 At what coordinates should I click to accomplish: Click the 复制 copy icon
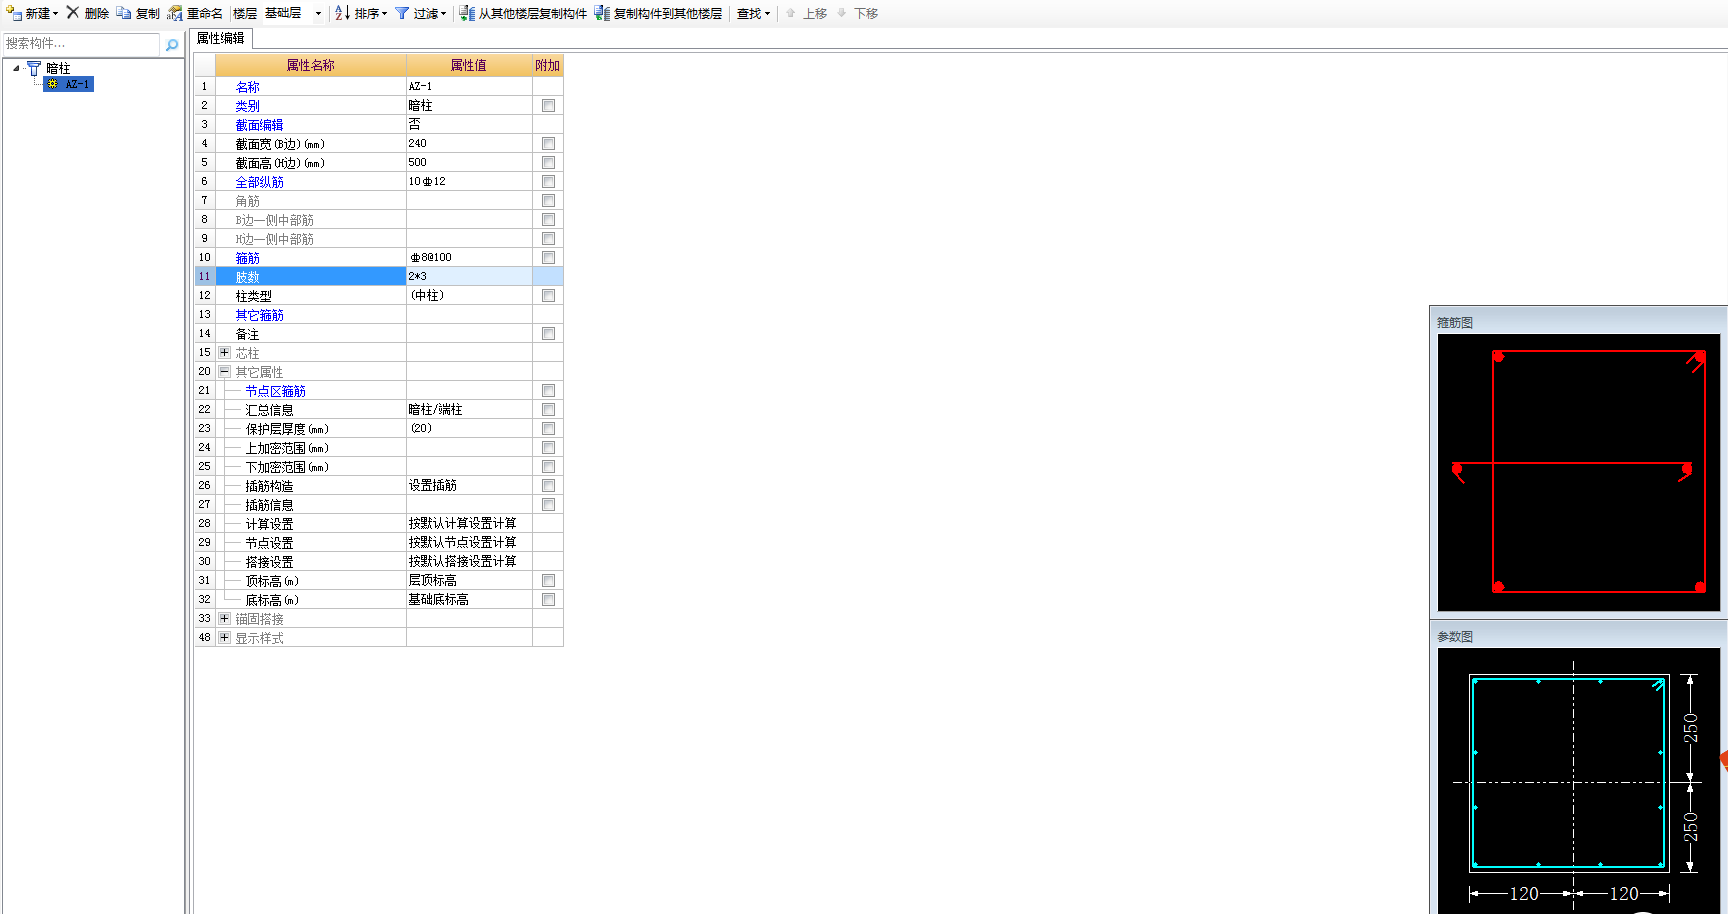coord(124,13)
